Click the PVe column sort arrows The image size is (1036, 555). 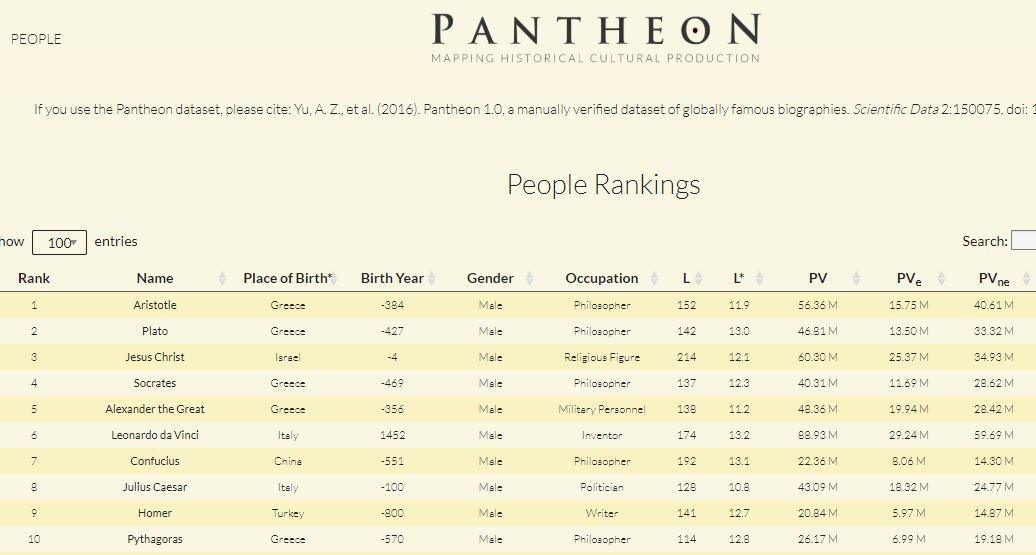tap(941, 278)
